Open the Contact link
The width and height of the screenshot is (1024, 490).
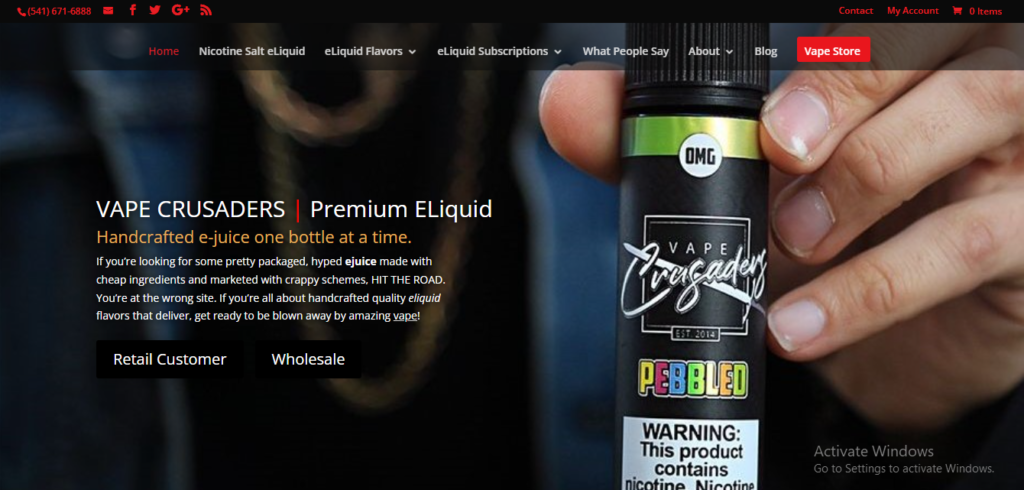pyautogui.click(x=856, y=10)
